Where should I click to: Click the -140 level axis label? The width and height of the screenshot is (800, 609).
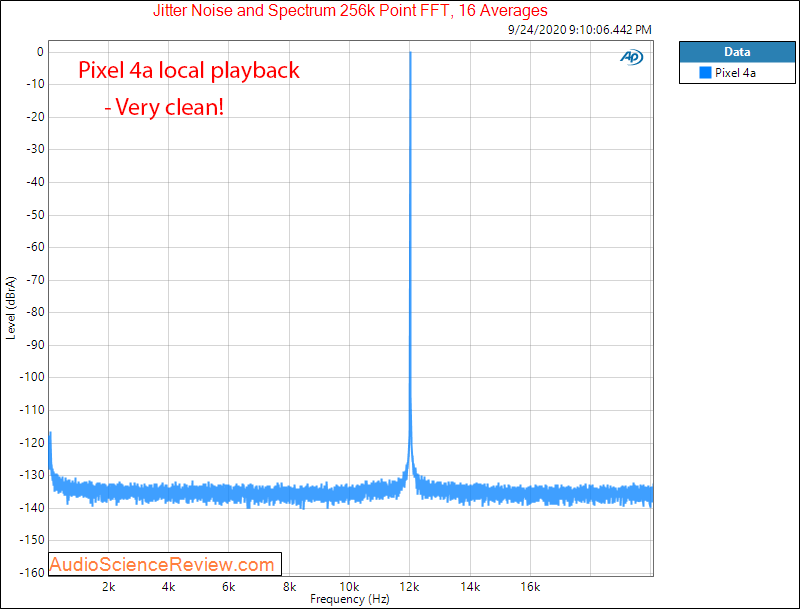[32, 508]
